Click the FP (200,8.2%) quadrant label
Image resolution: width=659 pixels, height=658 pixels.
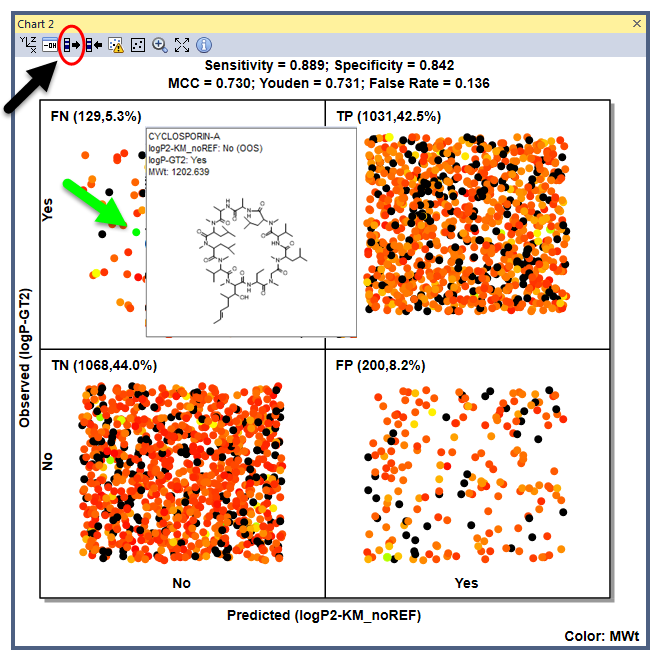coord(380,365)
